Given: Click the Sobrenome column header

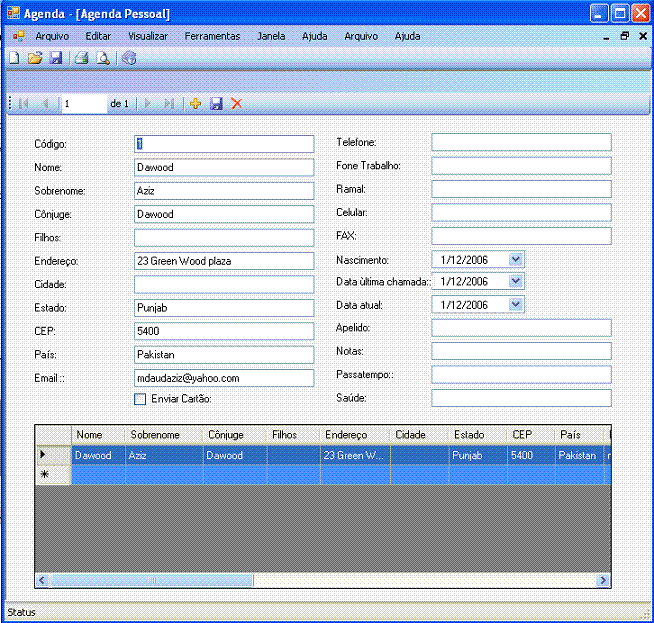Looking at the screenshot, I should 164,435.
